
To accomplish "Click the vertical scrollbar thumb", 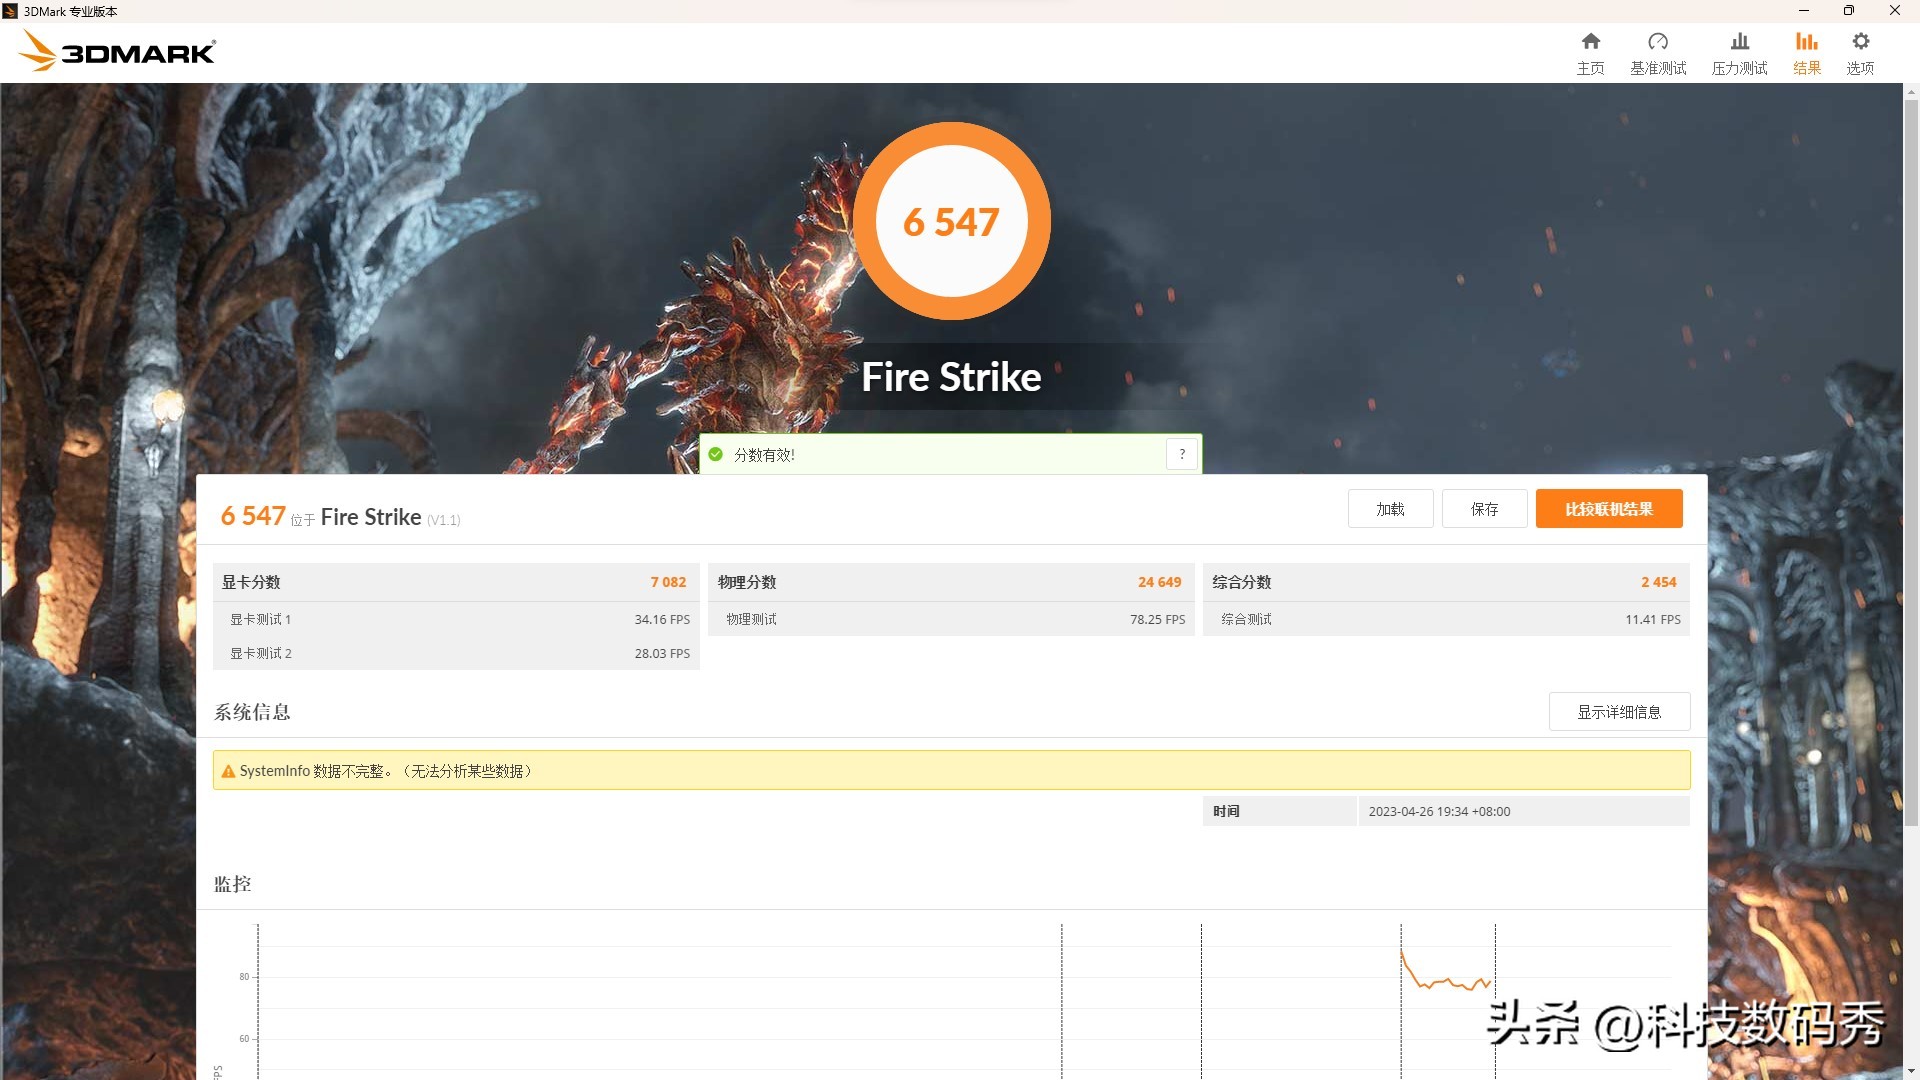I will click(1911, 460).
